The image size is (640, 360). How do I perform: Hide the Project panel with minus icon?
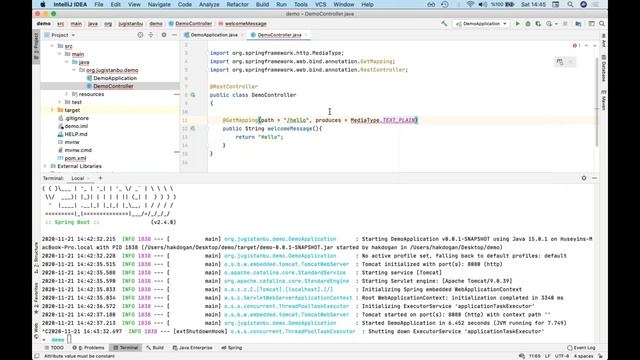pos(174,35)
